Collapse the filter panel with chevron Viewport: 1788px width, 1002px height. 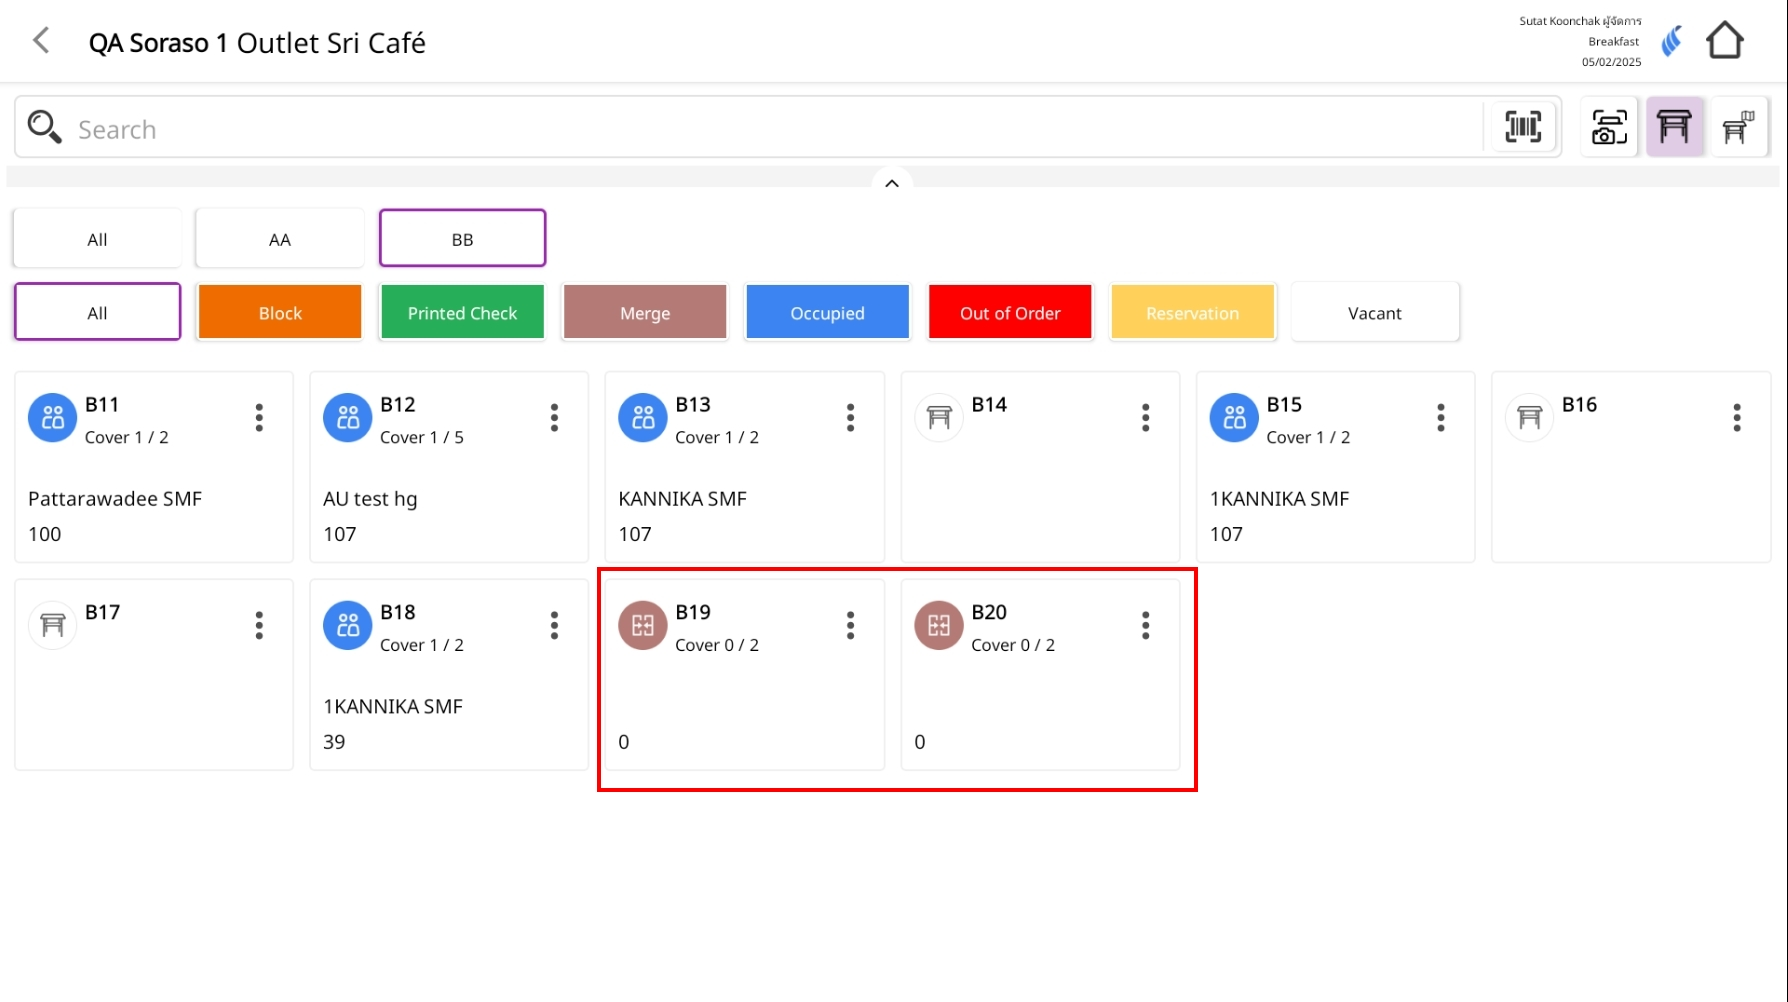pos(892,183)
